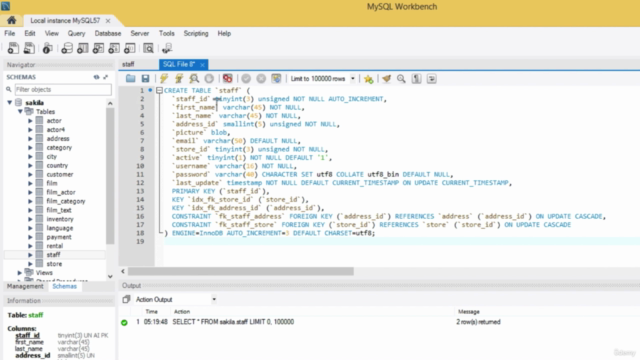The width and height of the screenshot is (640, 360).
Task: Collapse the Tables tree node
Action: point(20,111)
